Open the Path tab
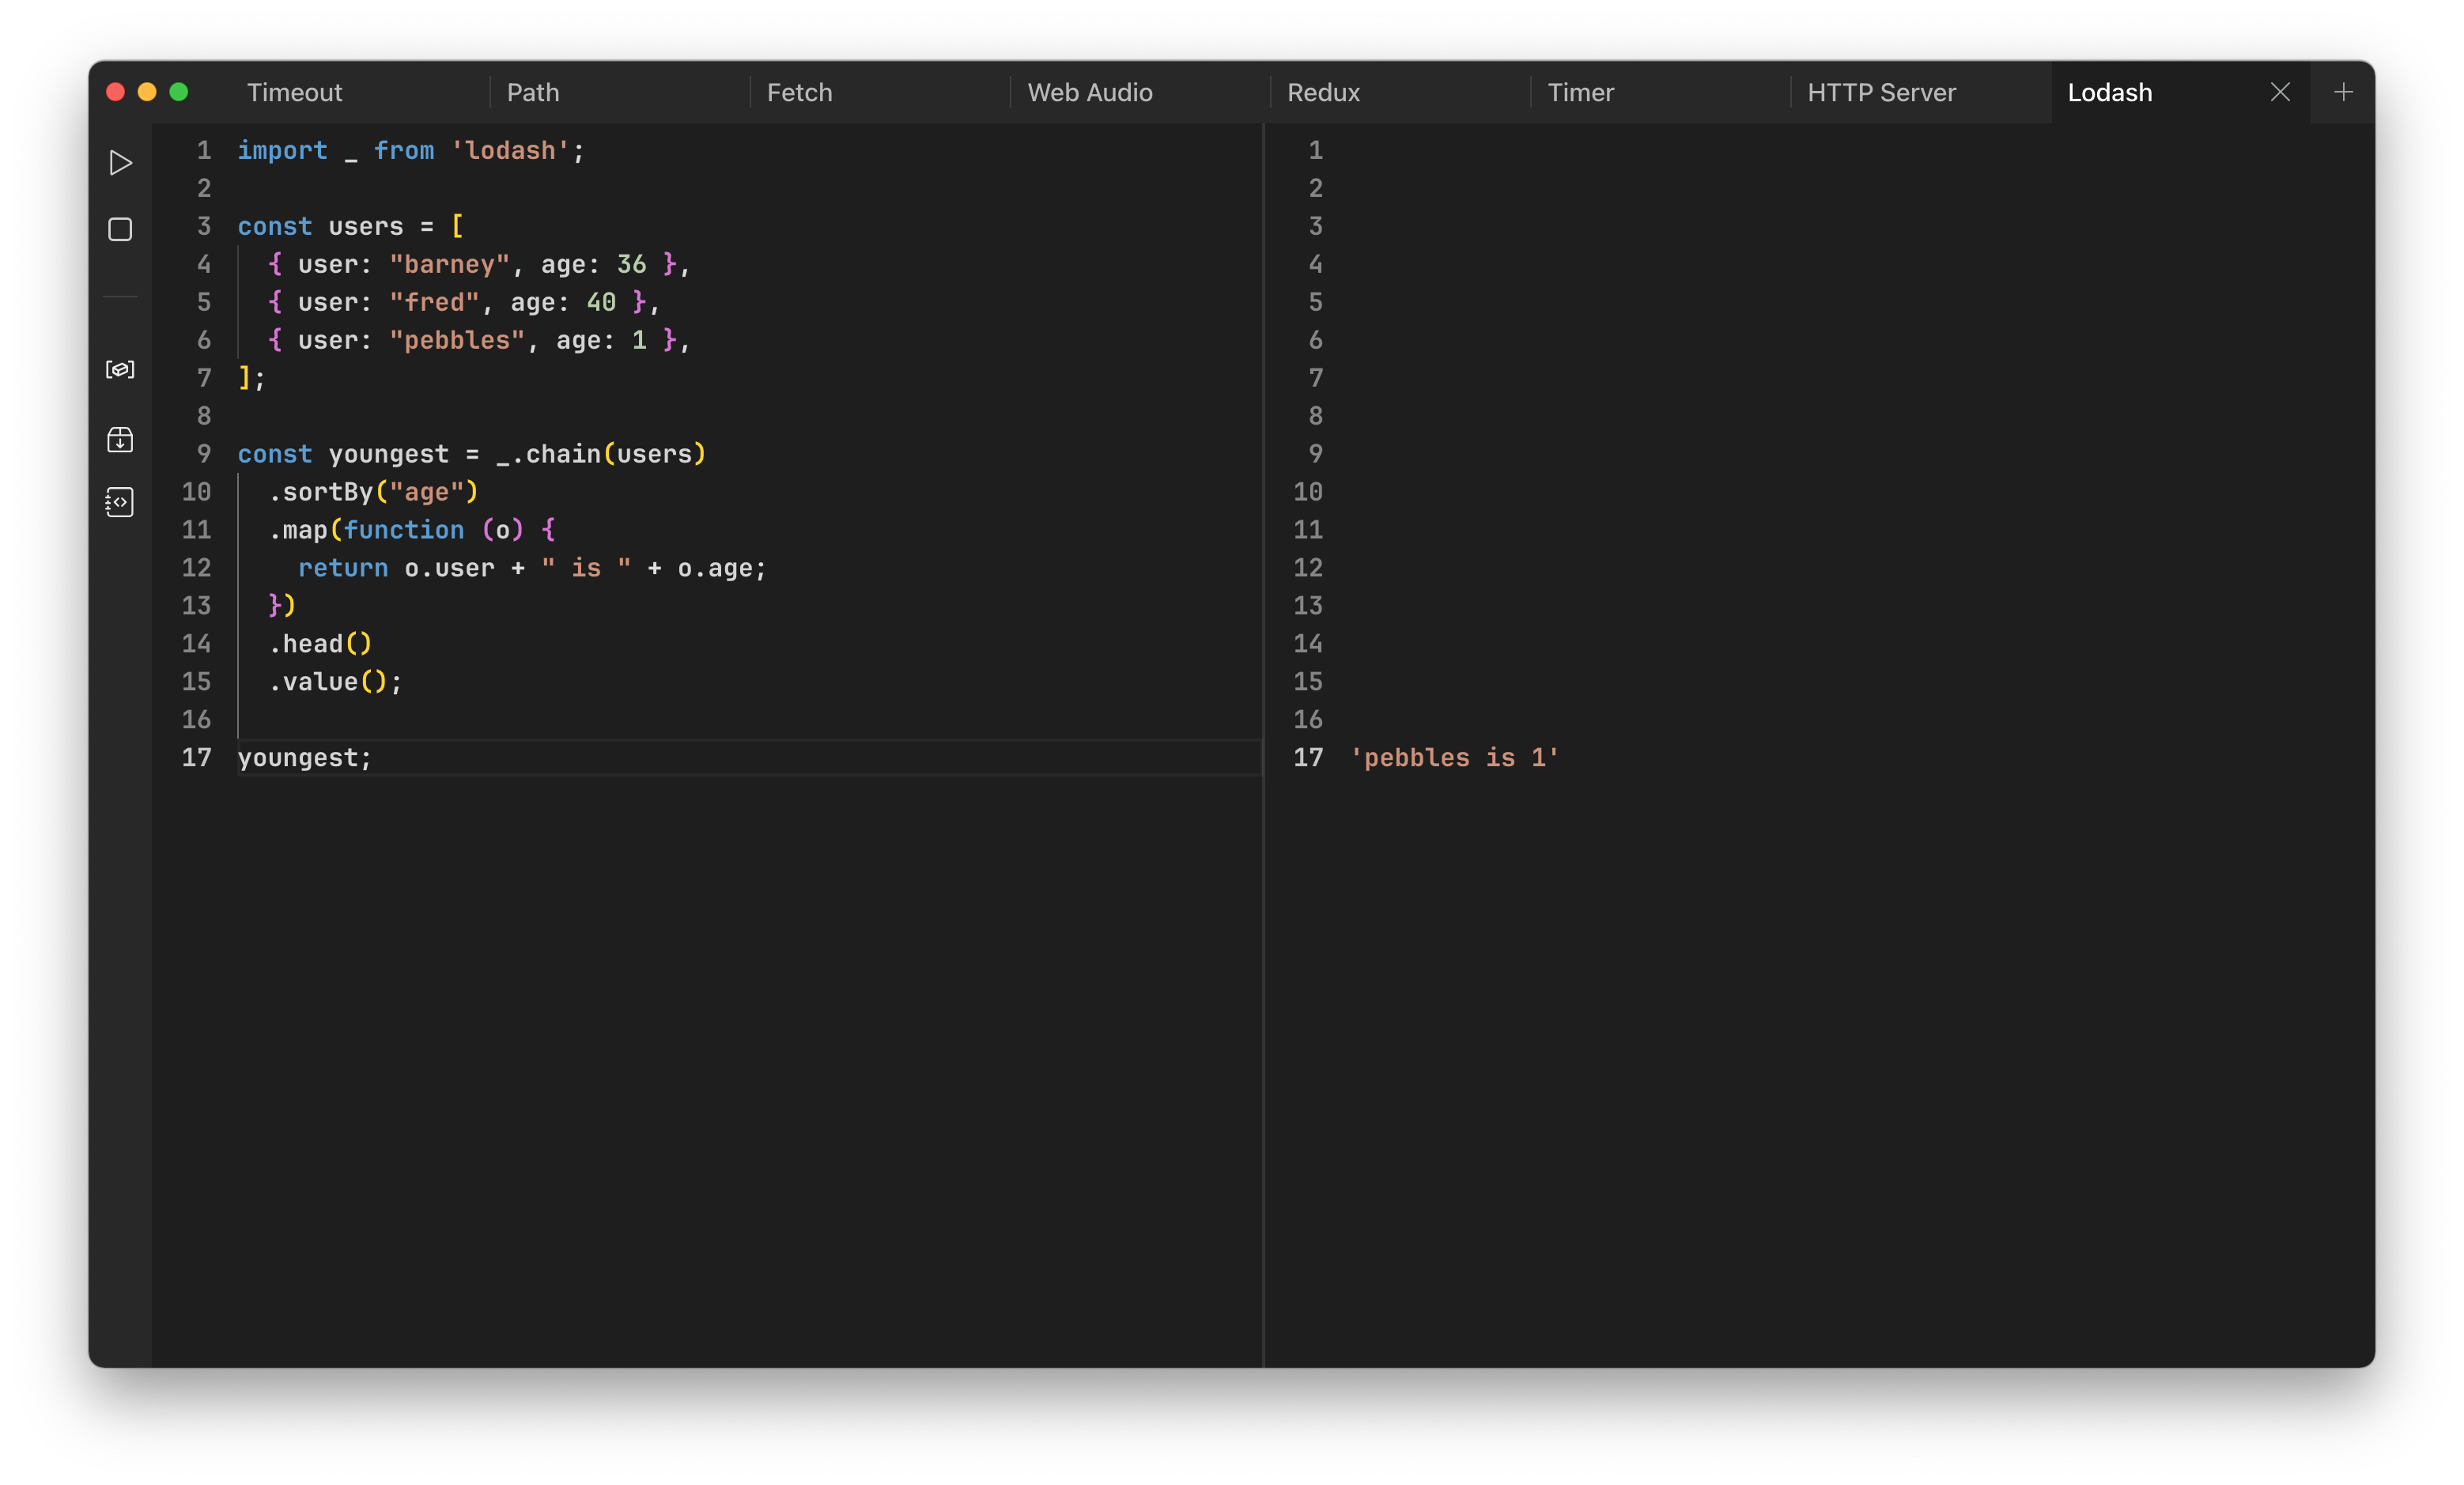The image size is (2464, 1485). point(533,93)
